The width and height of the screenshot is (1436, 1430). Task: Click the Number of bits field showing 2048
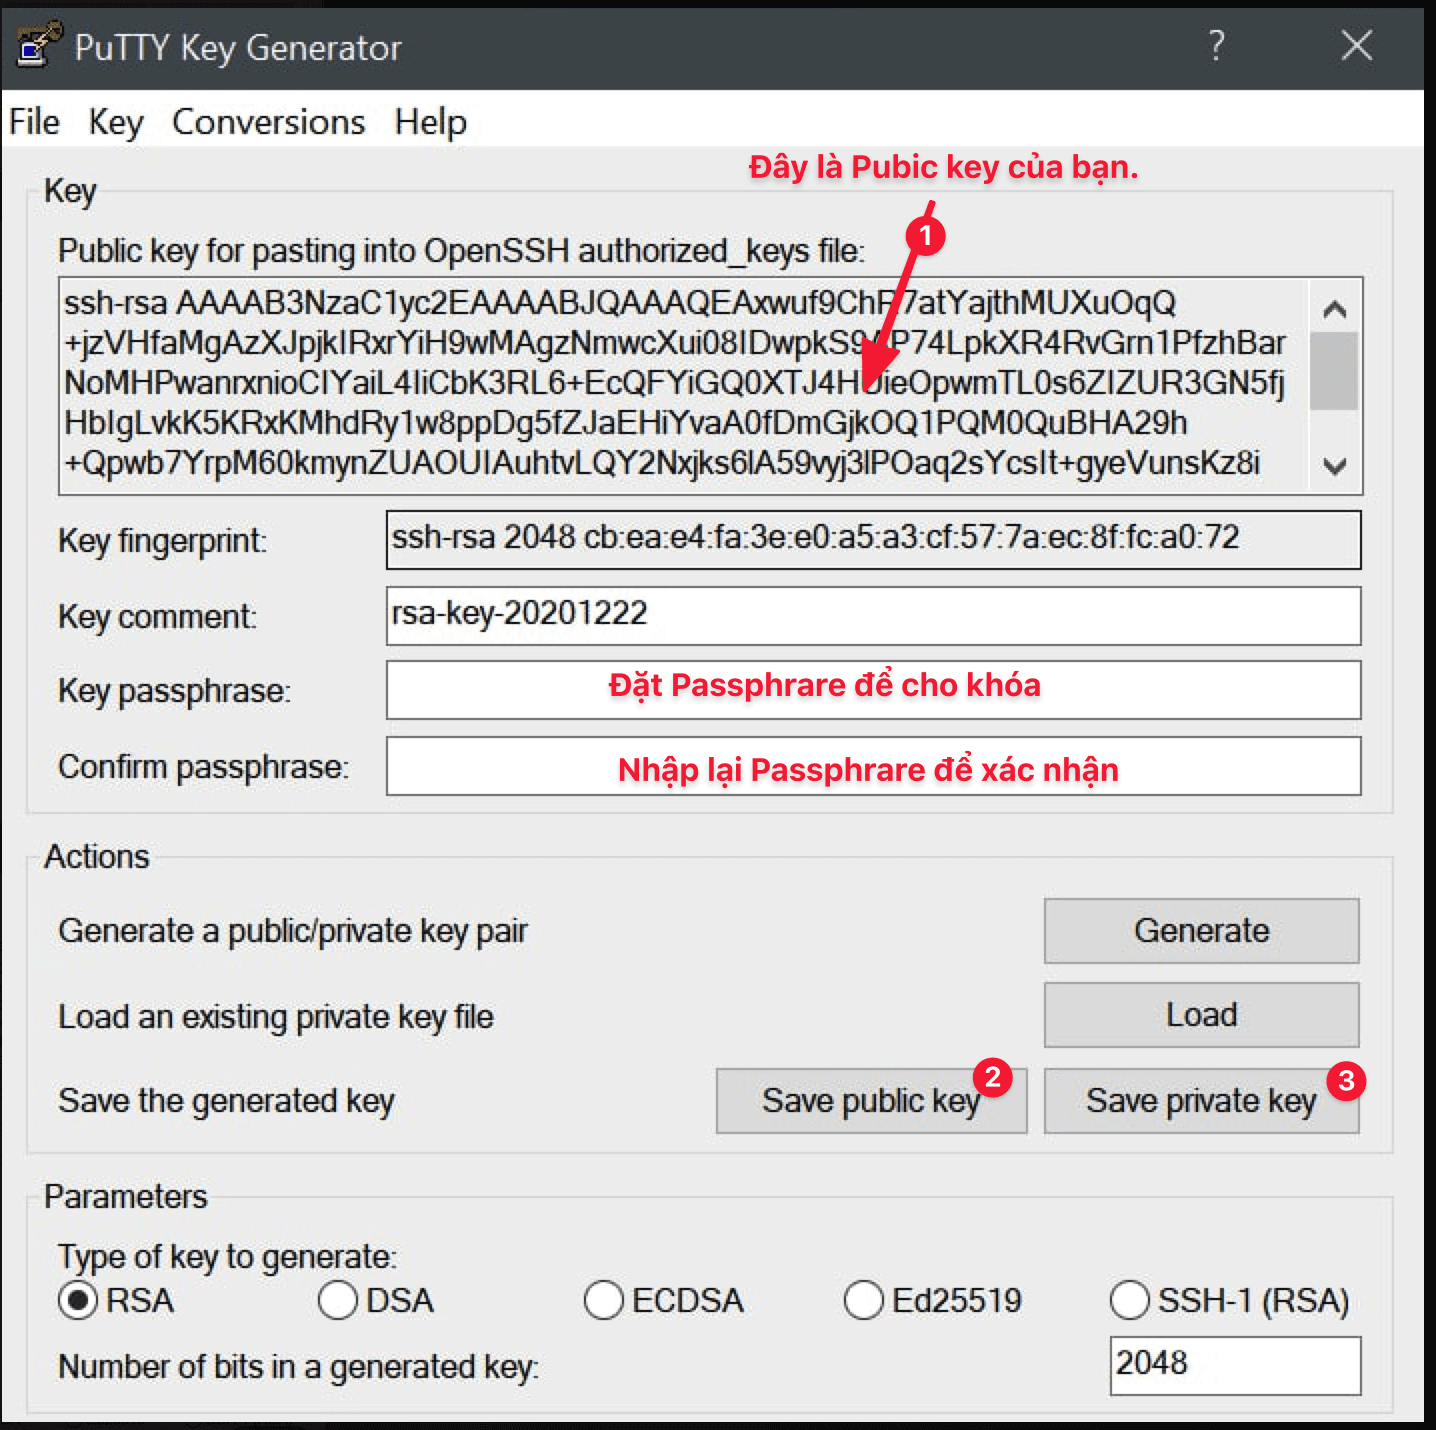click(1234, 1363)
